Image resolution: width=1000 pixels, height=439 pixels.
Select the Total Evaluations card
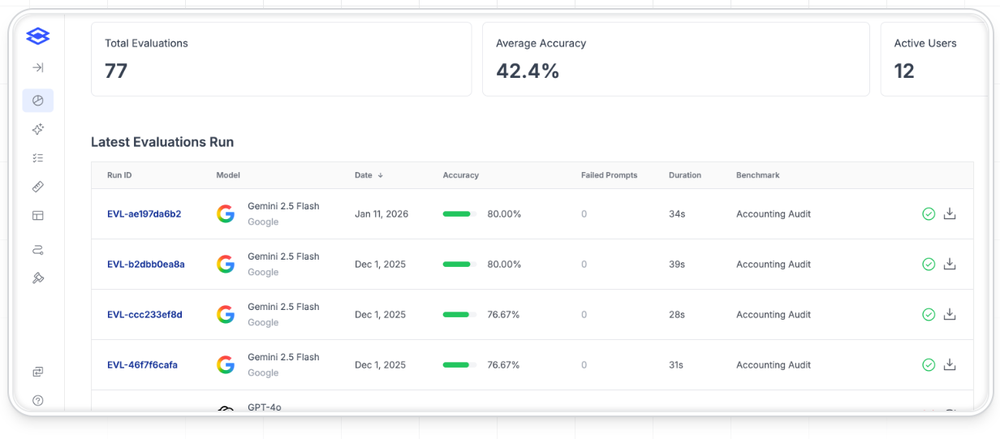pos(281,59)
